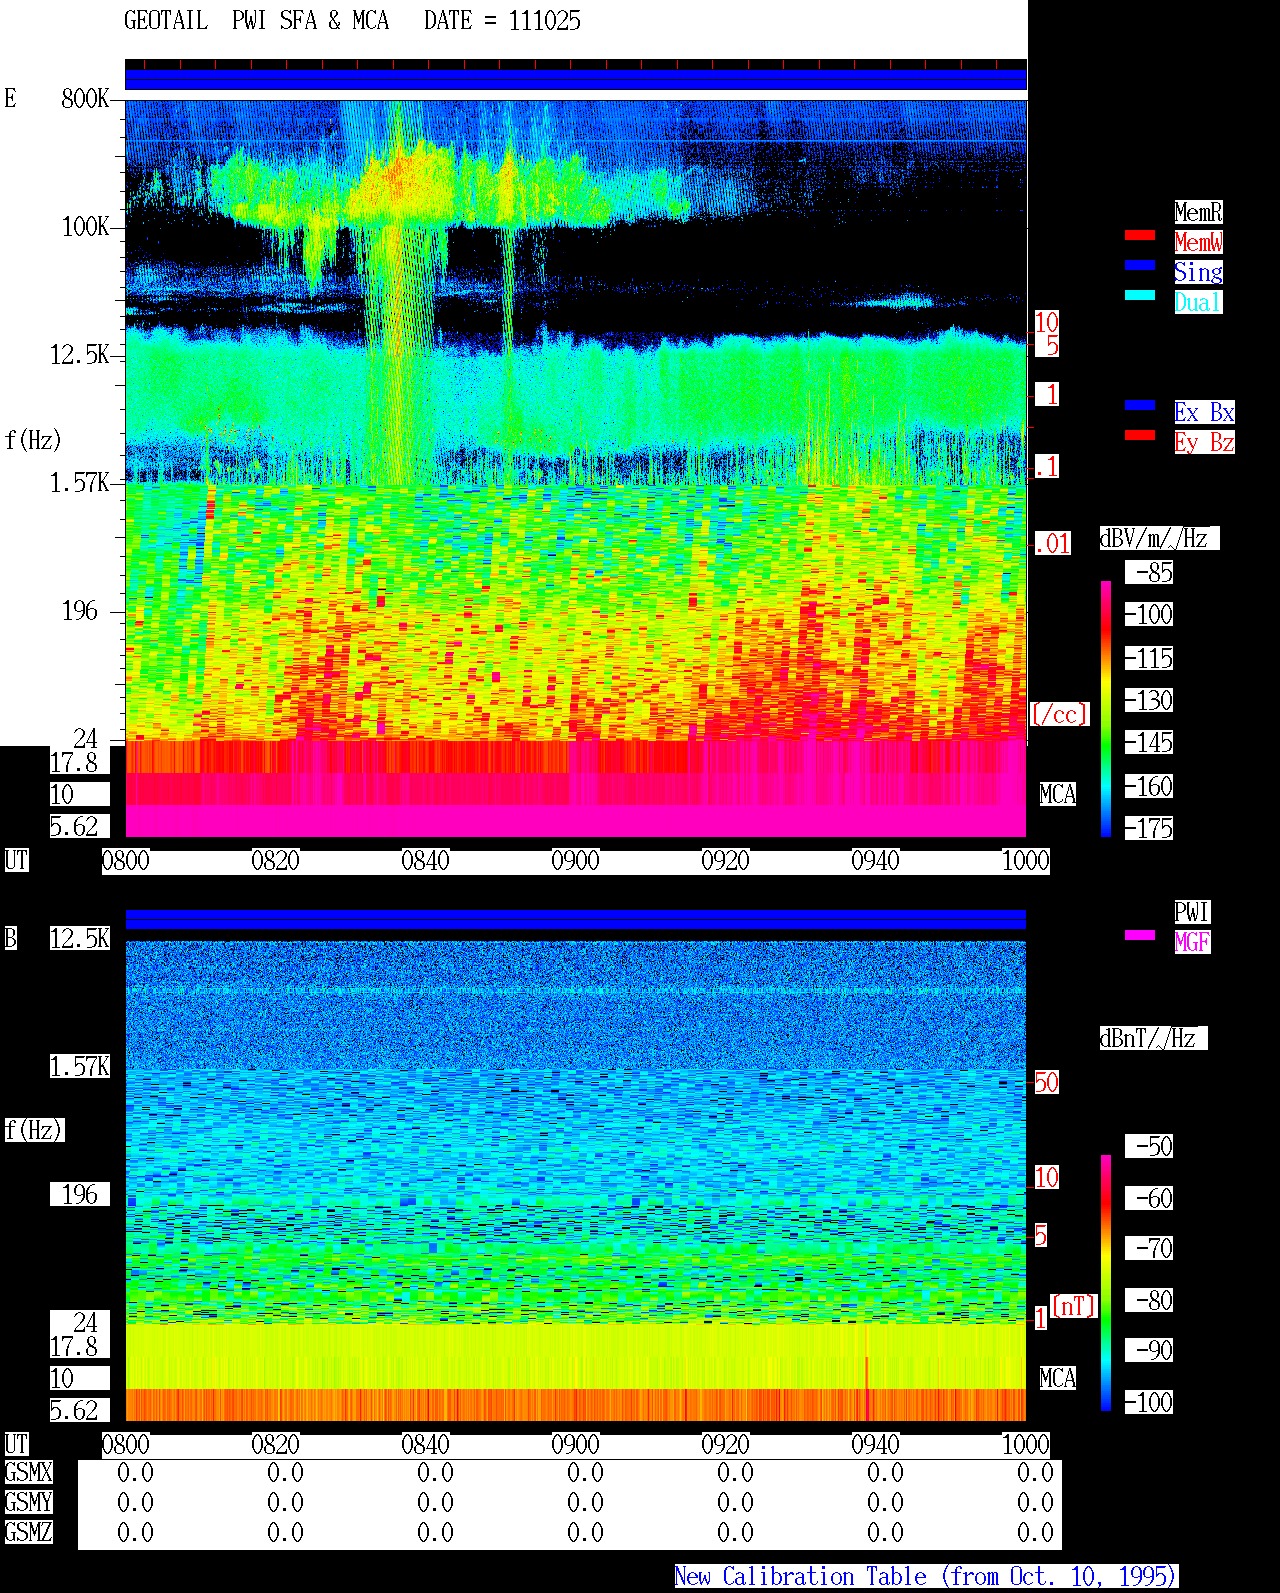Click the blue Sing legend swatch
The height and width of the screenshot is (1593, 1280).
(1140, 265)
